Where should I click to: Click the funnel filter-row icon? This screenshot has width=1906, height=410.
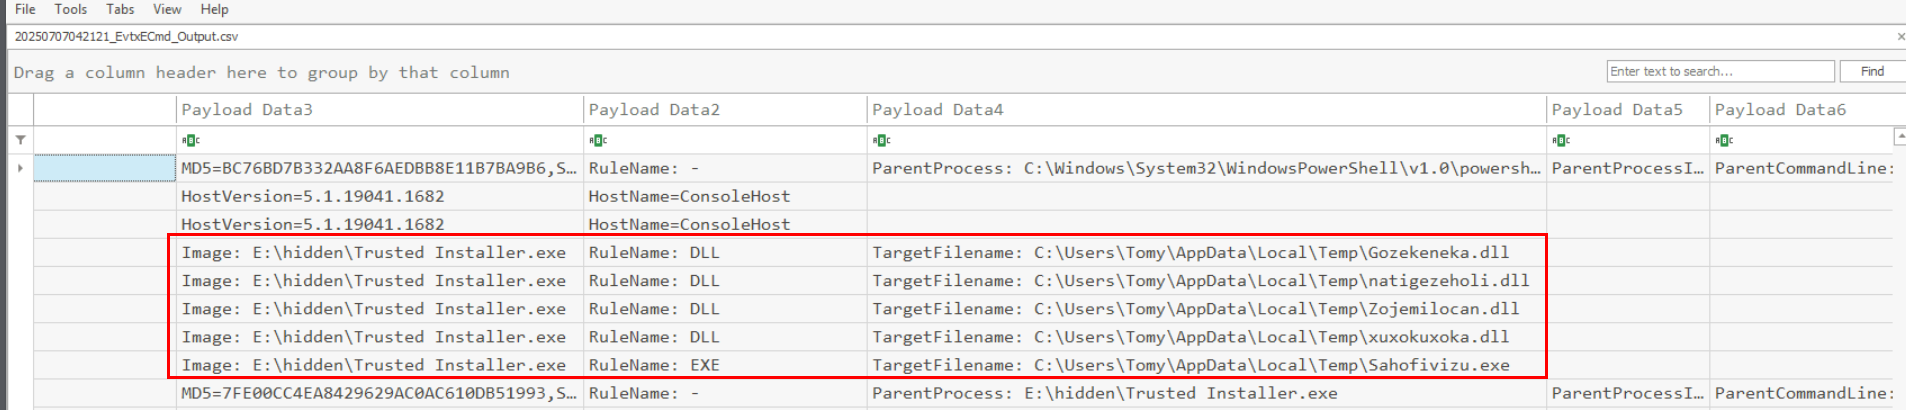tap(20, 140)
